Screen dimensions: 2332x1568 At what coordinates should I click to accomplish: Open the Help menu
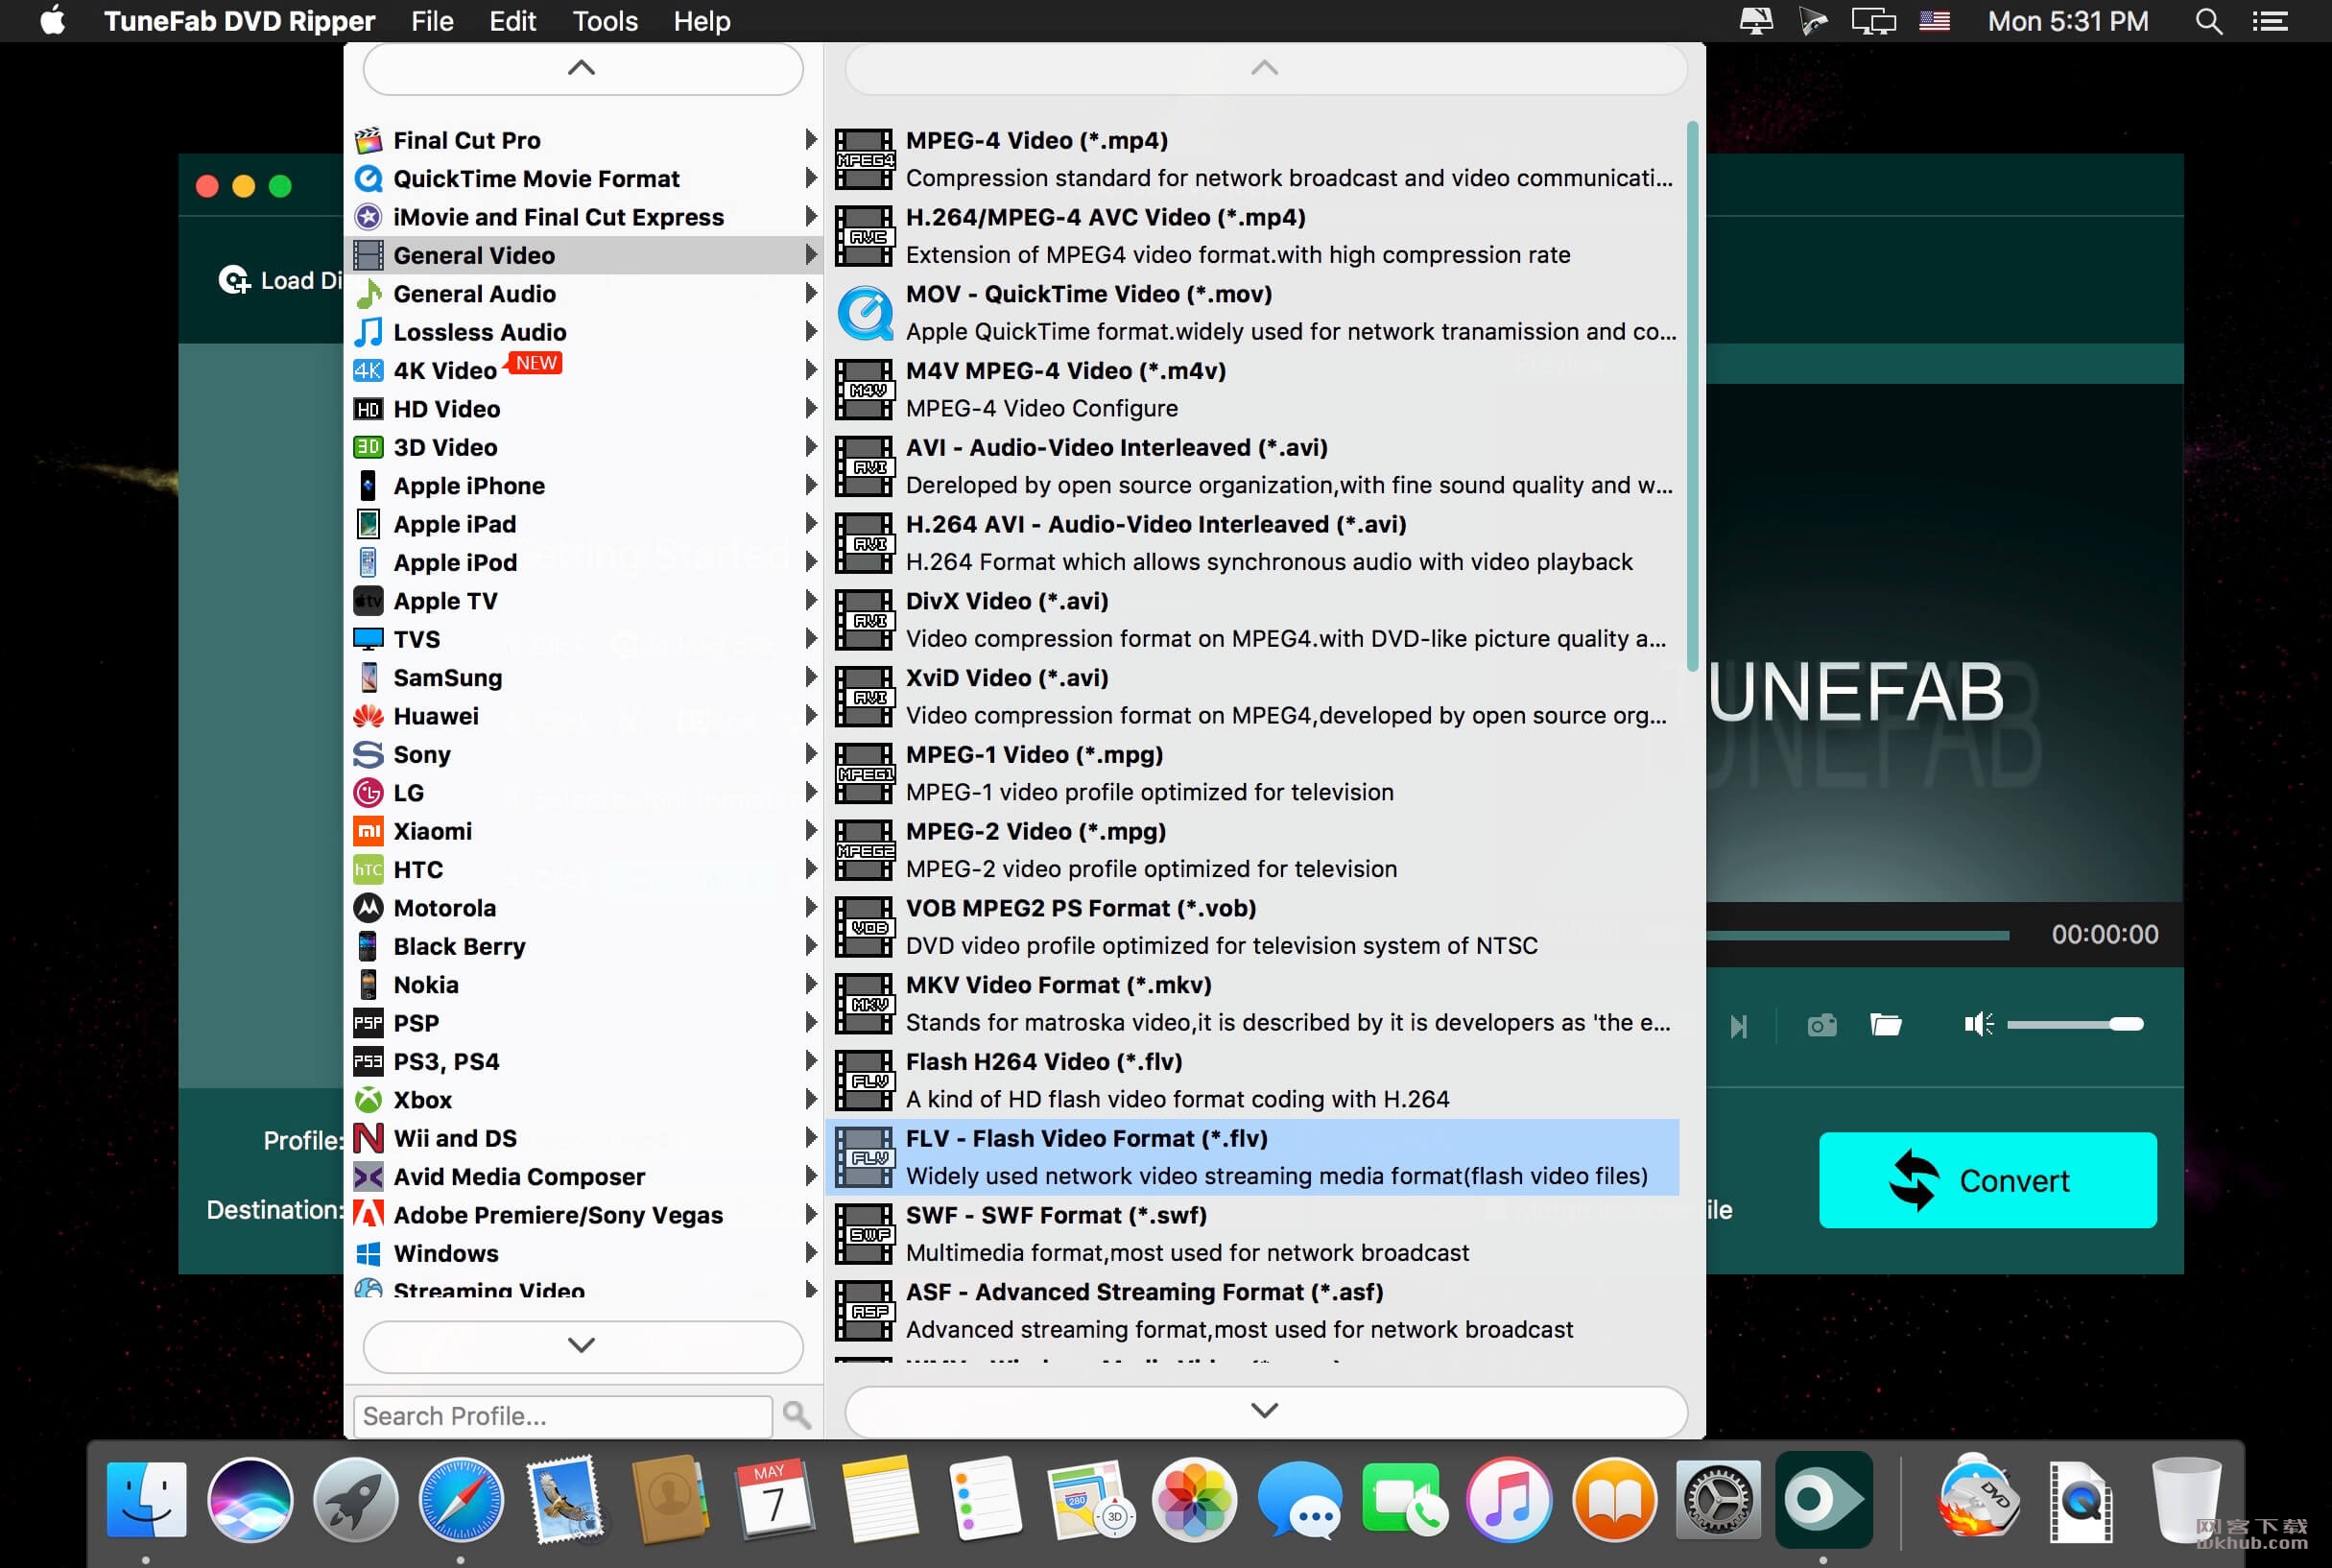702,21
